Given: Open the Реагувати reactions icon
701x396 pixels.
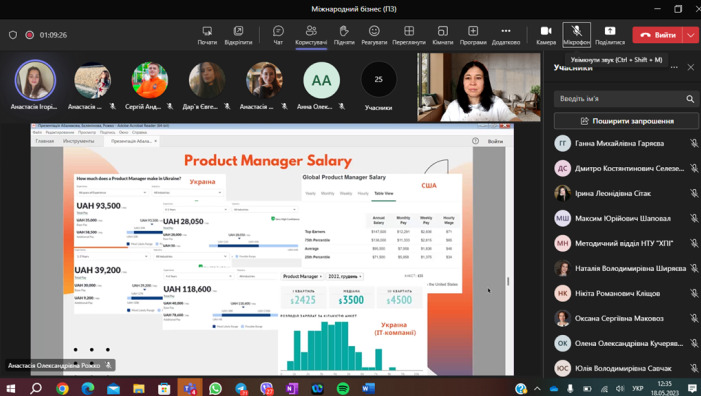Looking at the screenshot, I should (x=374, y=35).
